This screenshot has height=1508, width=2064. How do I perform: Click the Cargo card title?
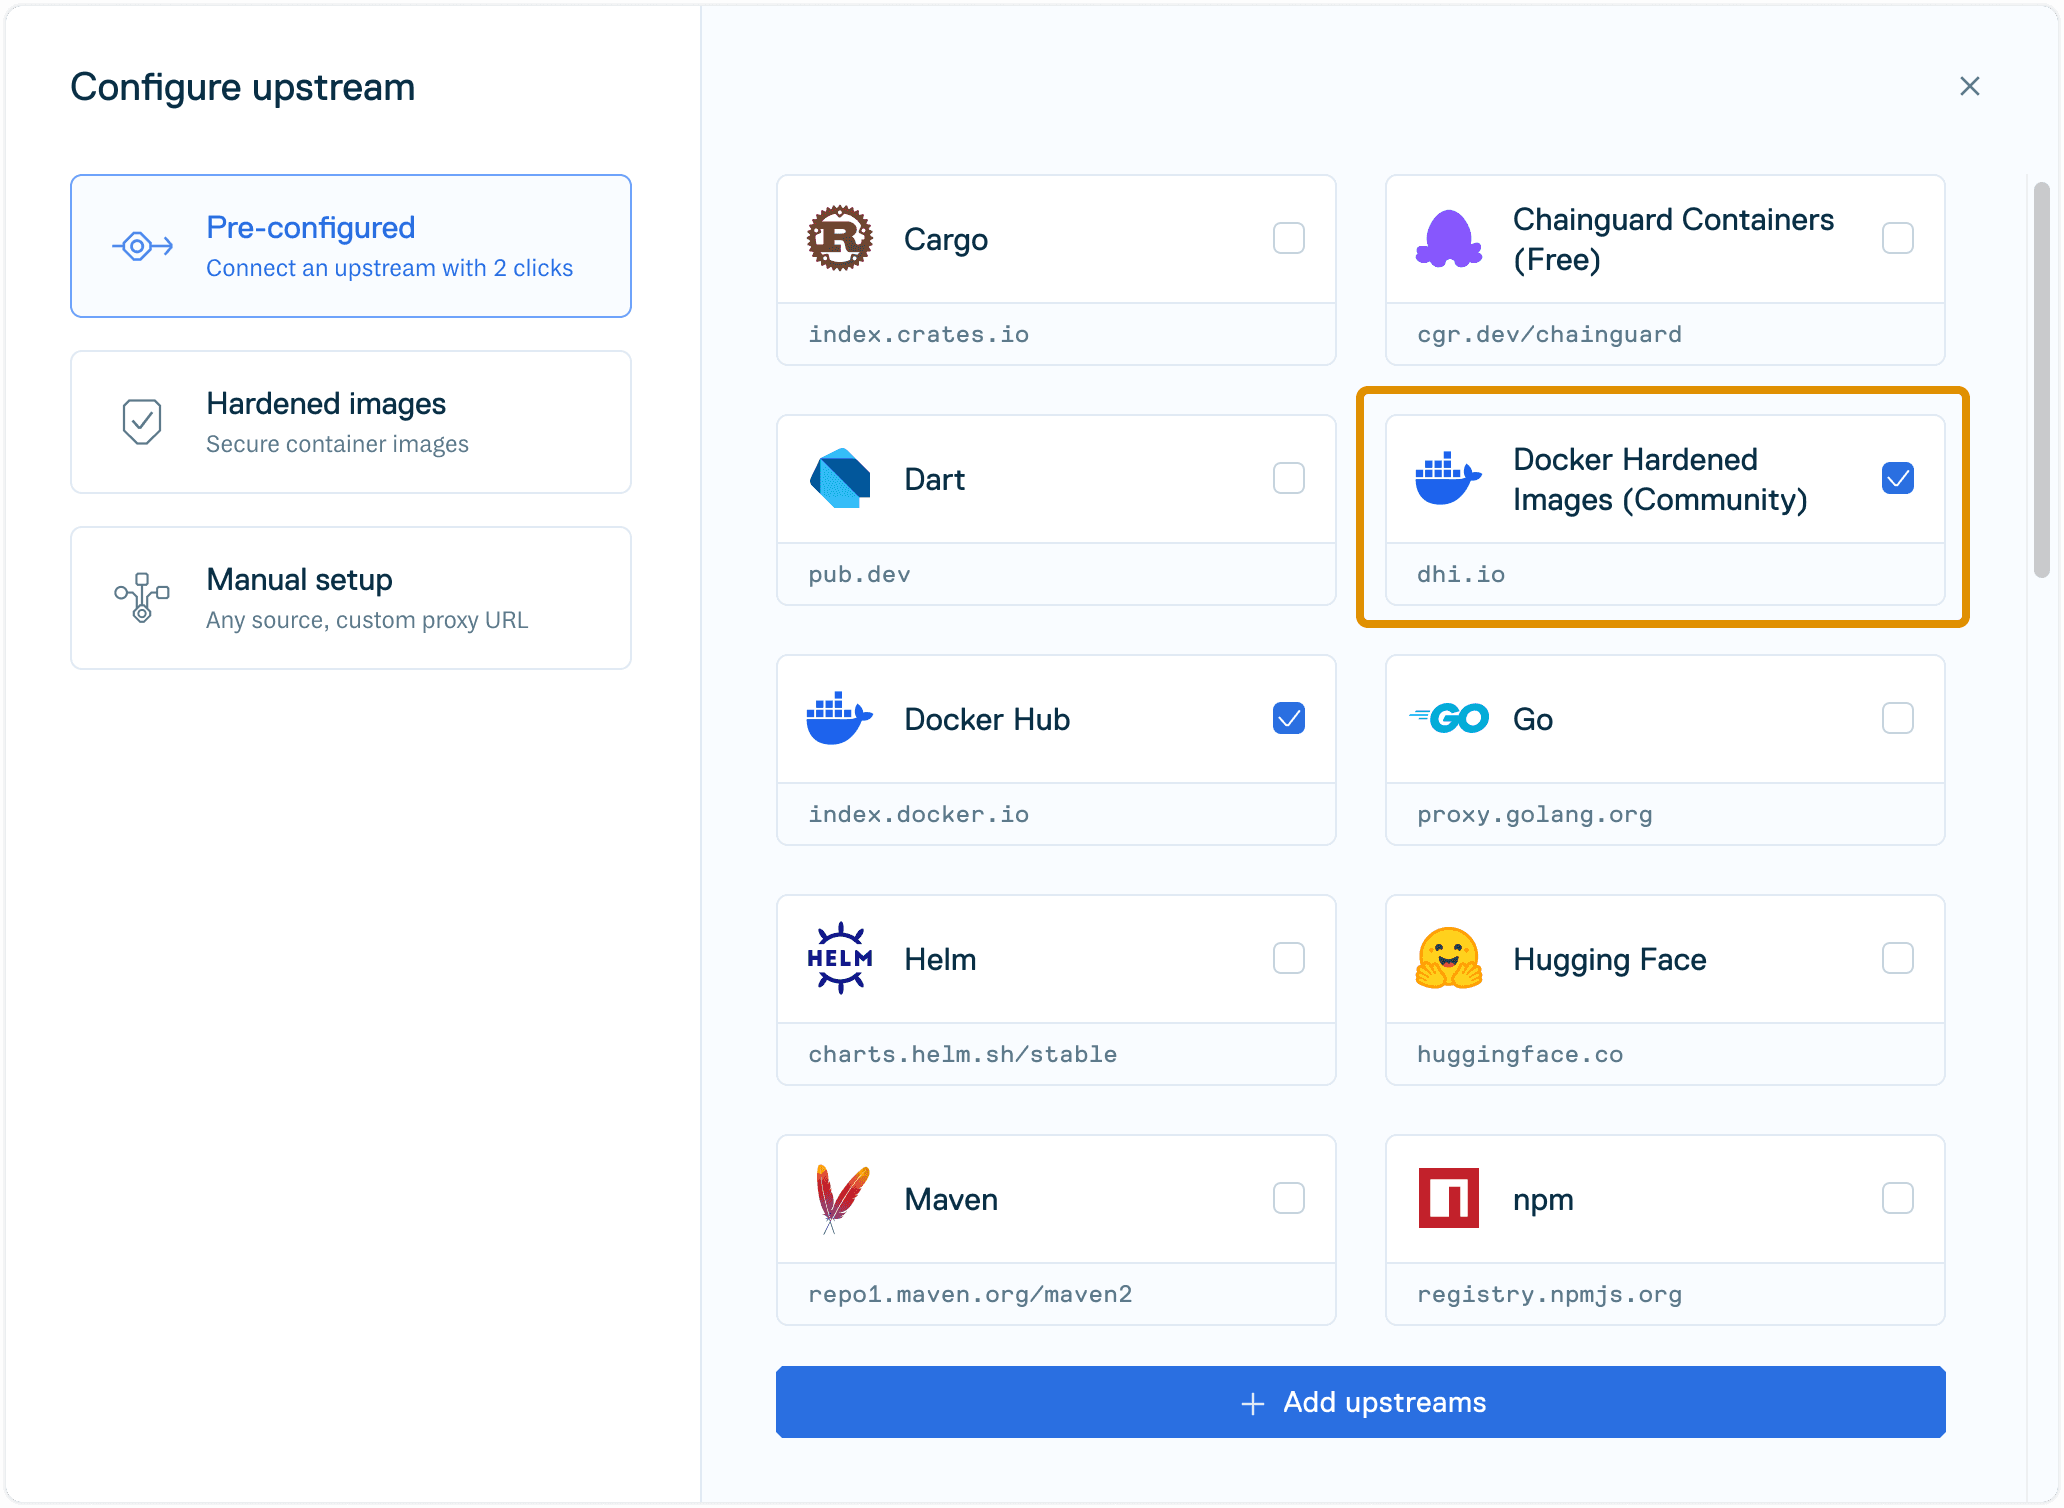coord(945,240)
